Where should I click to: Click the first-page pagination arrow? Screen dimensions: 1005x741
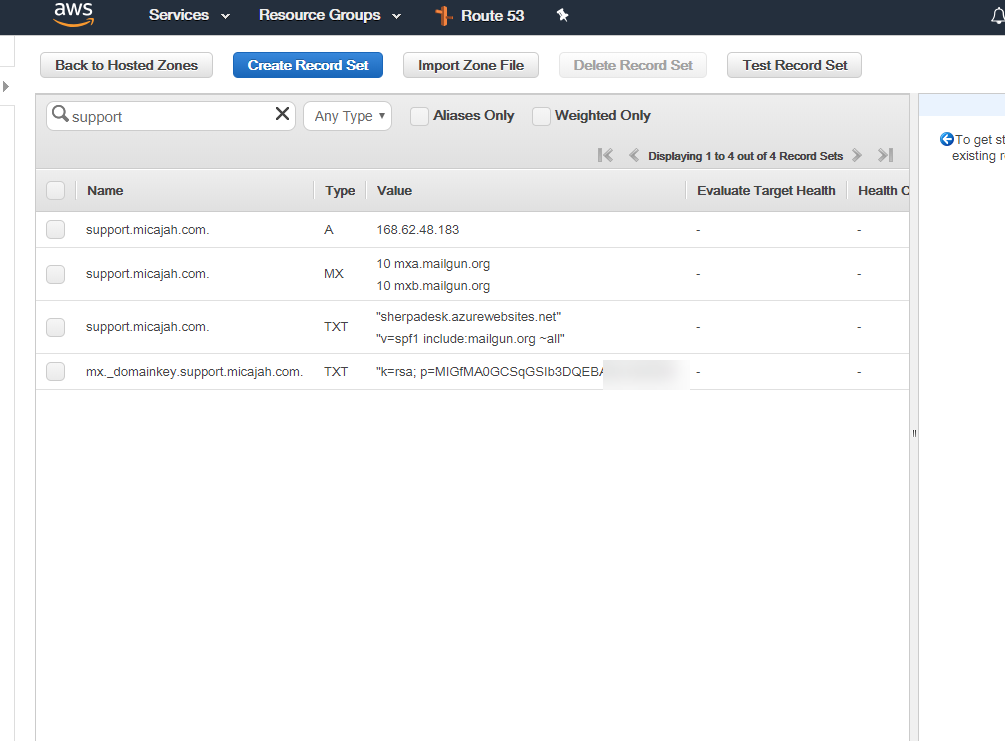[604, 155]
